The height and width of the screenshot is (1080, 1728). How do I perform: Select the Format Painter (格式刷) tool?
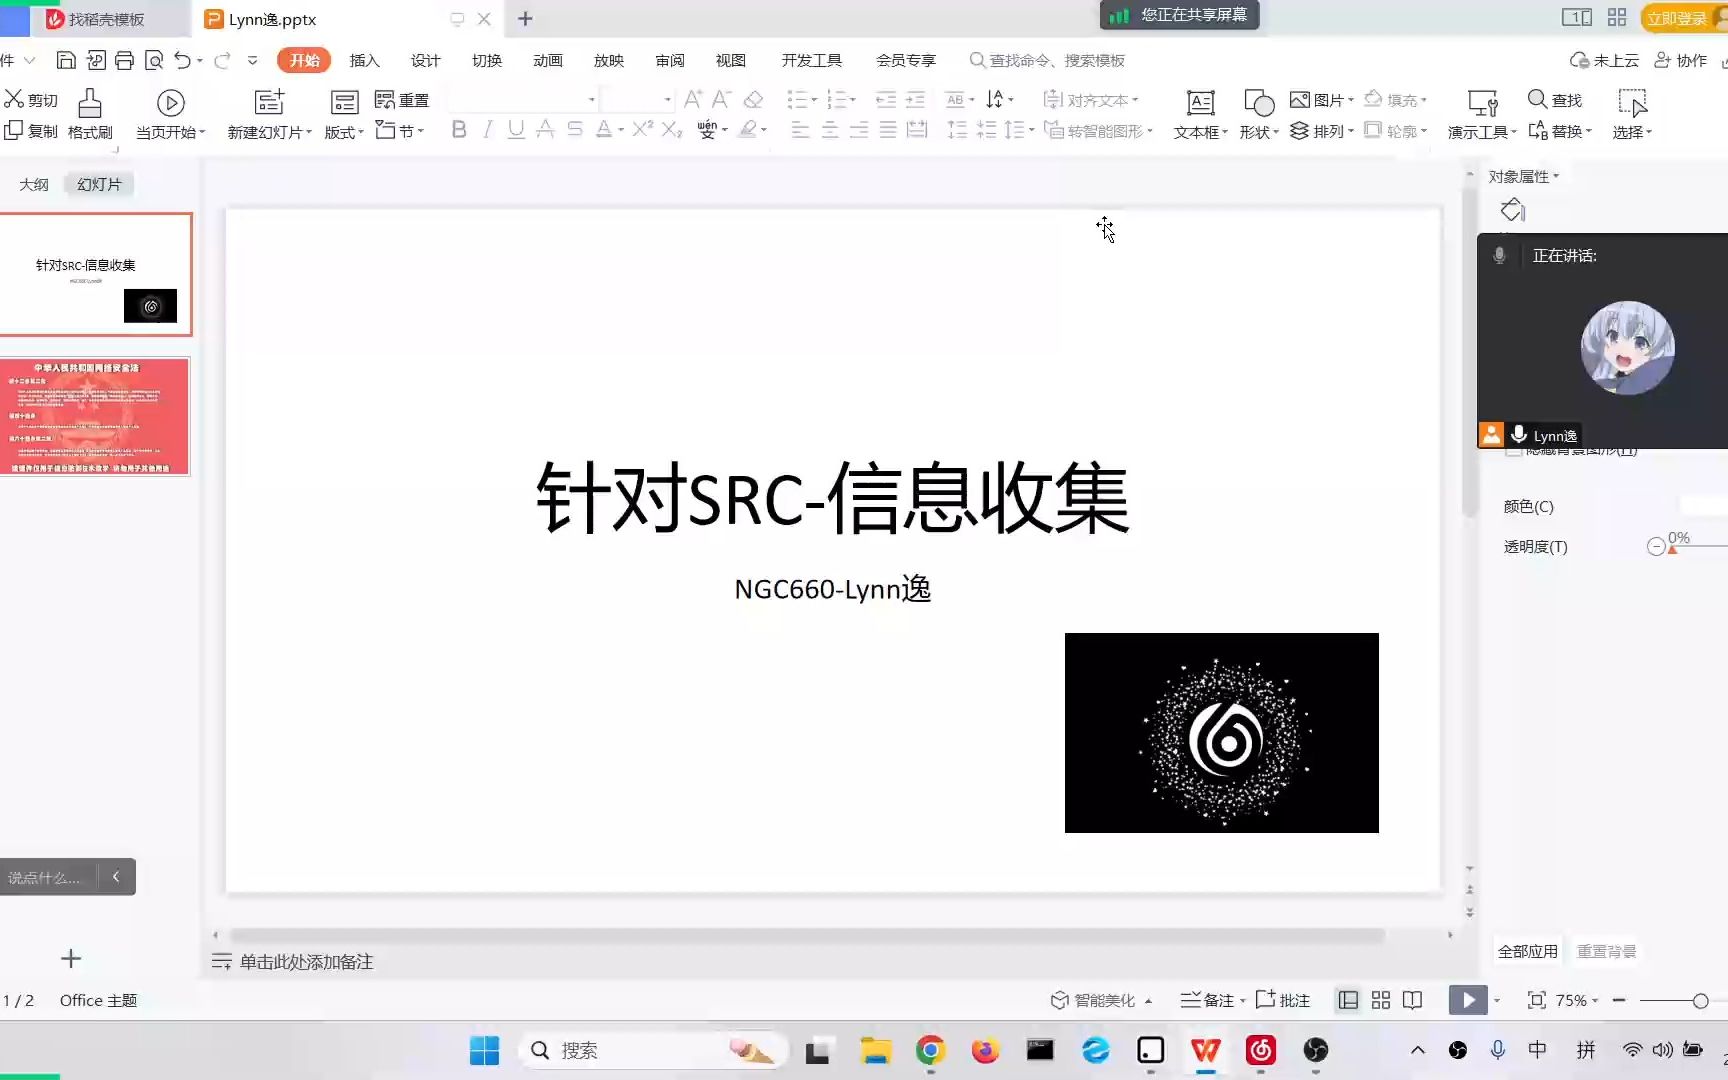pyautogui.click(x=90, y=114)
